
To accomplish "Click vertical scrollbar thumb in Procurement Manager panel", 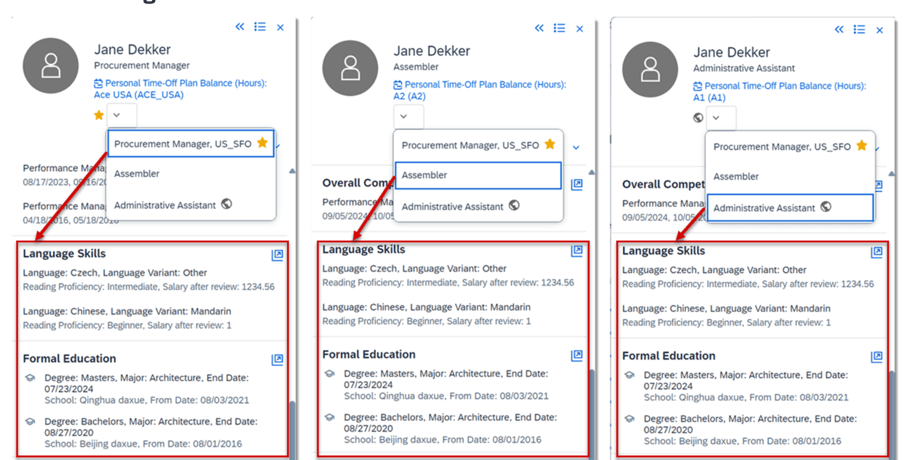I will point(290,425).
